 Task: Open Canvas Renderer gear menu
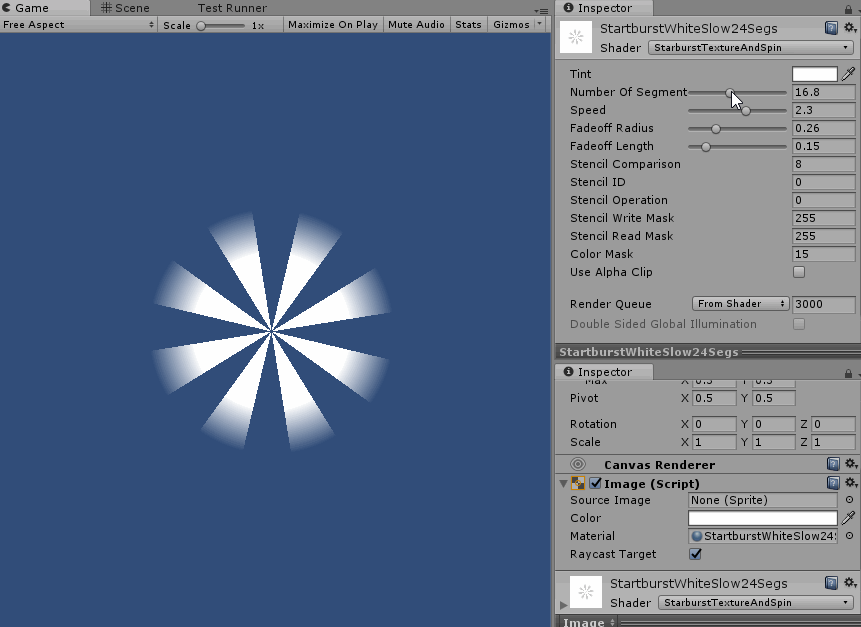point(851,464)
